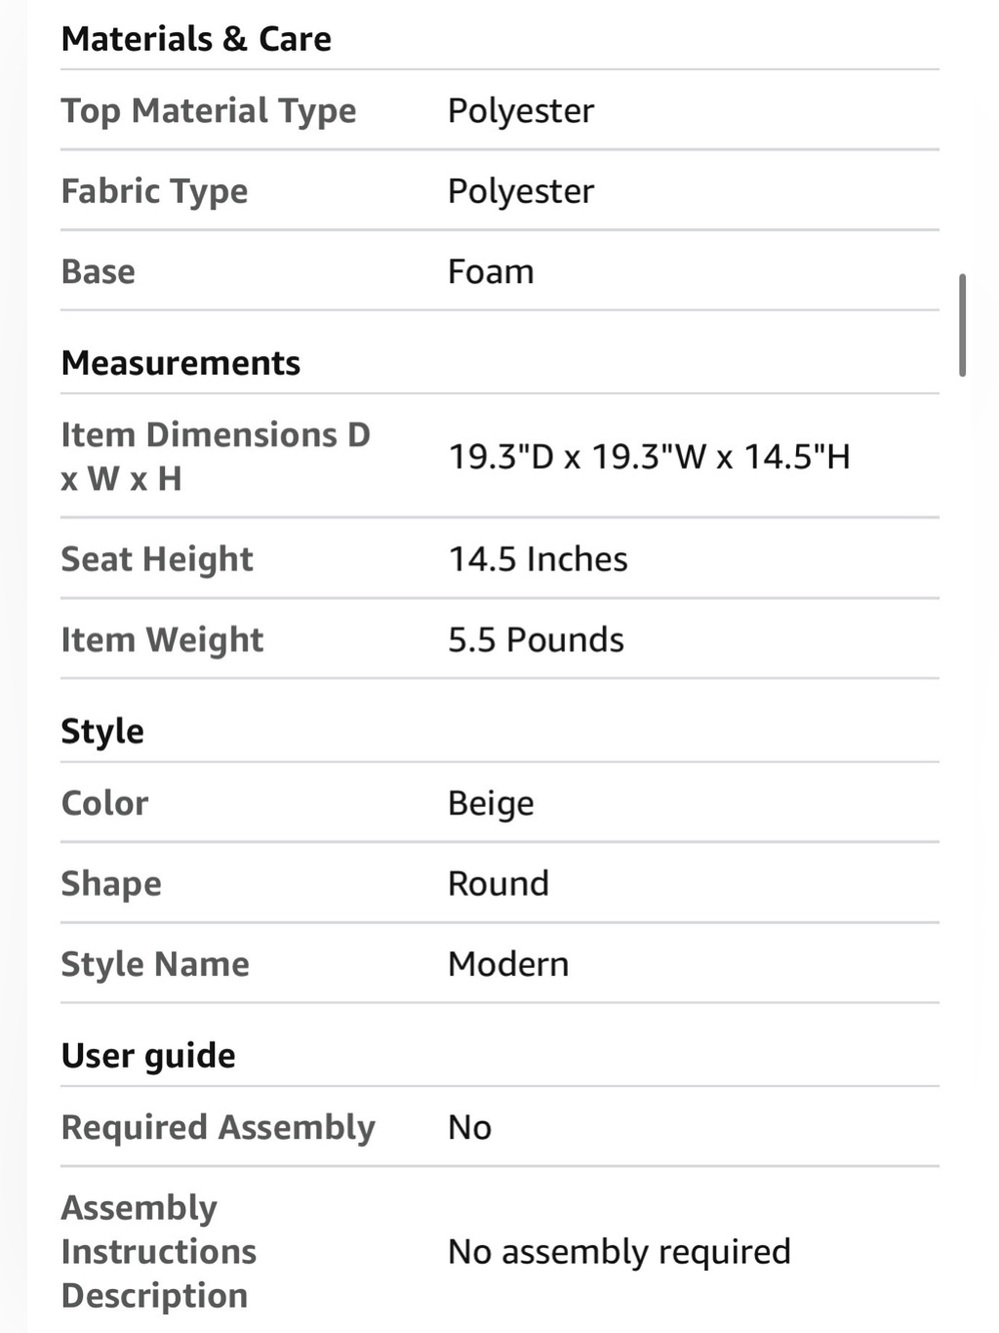Select the Polyester value next to Fabric Type
This screenshot has width=999, height=1333.
click(520, 191)
